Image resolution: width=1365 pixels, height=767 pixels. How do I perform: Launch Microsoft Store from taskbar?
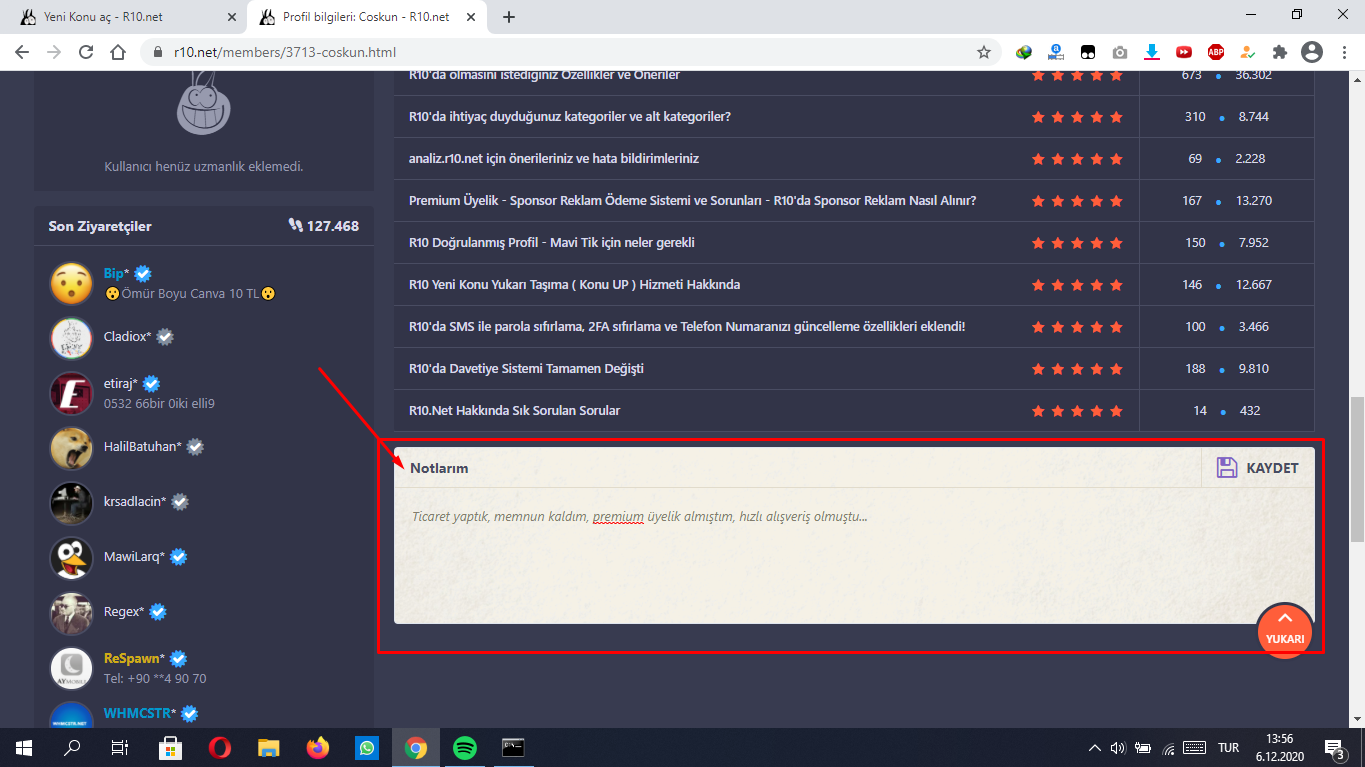point(170,747)
